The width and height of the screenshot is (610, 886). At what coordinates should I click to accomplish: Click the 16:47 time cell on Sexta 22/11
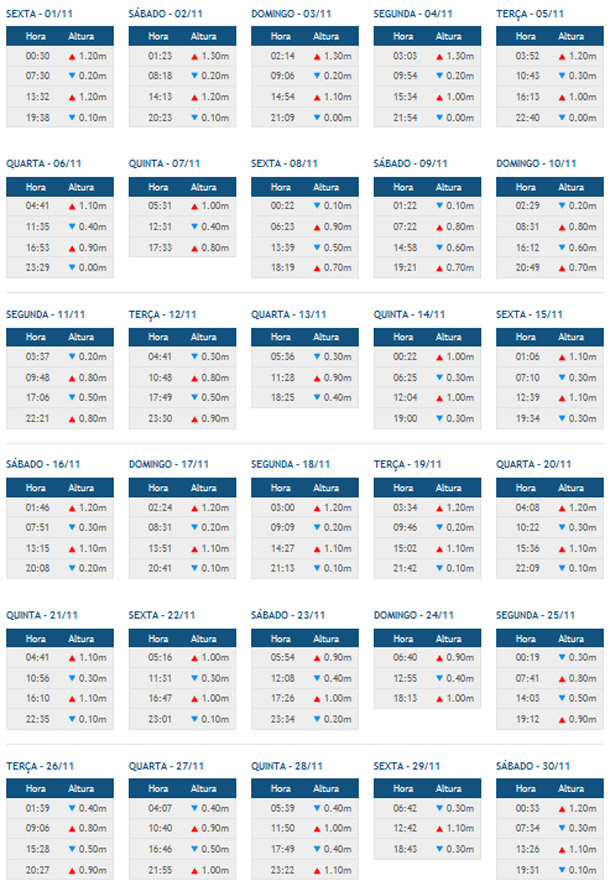click(160, 698)
